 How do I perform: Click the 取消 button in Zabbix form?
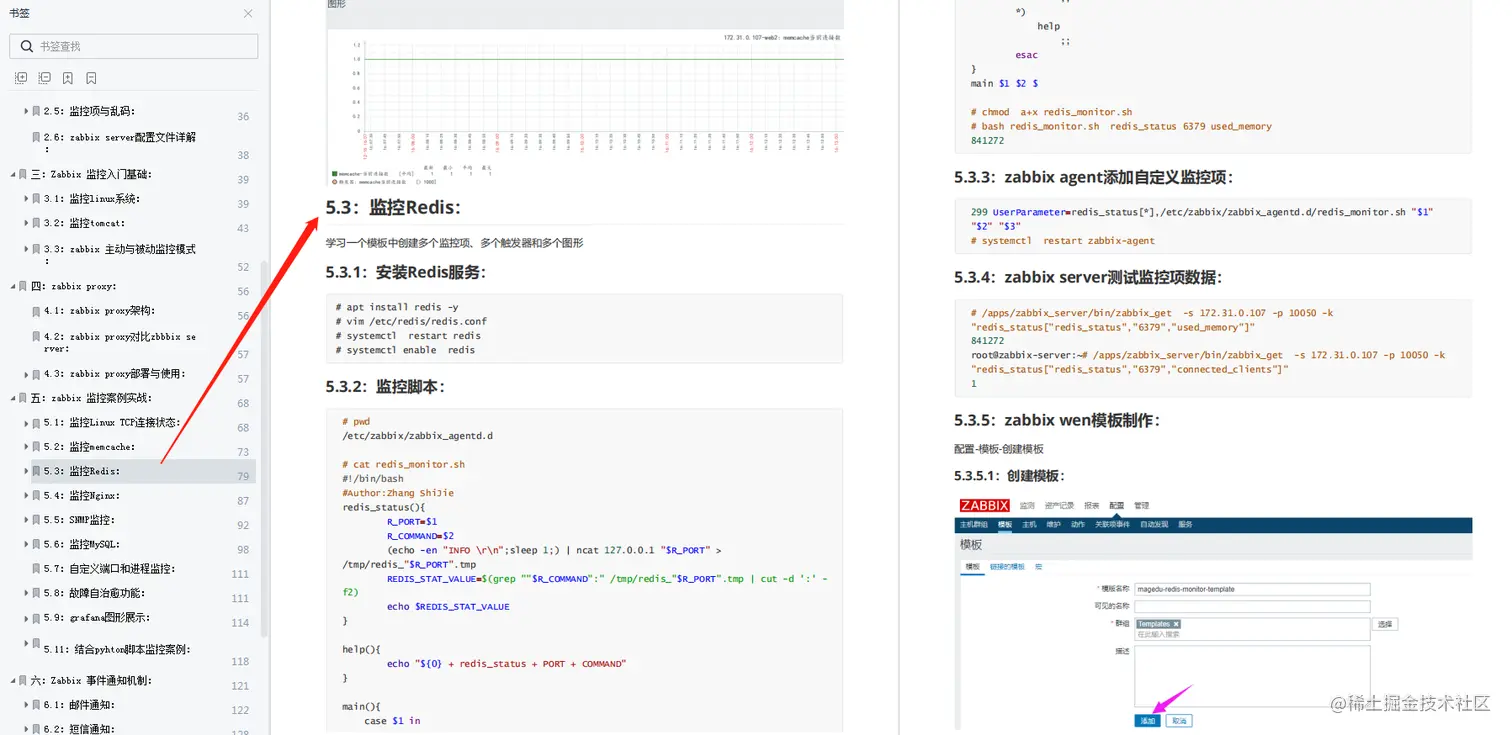coord(1179,721)
